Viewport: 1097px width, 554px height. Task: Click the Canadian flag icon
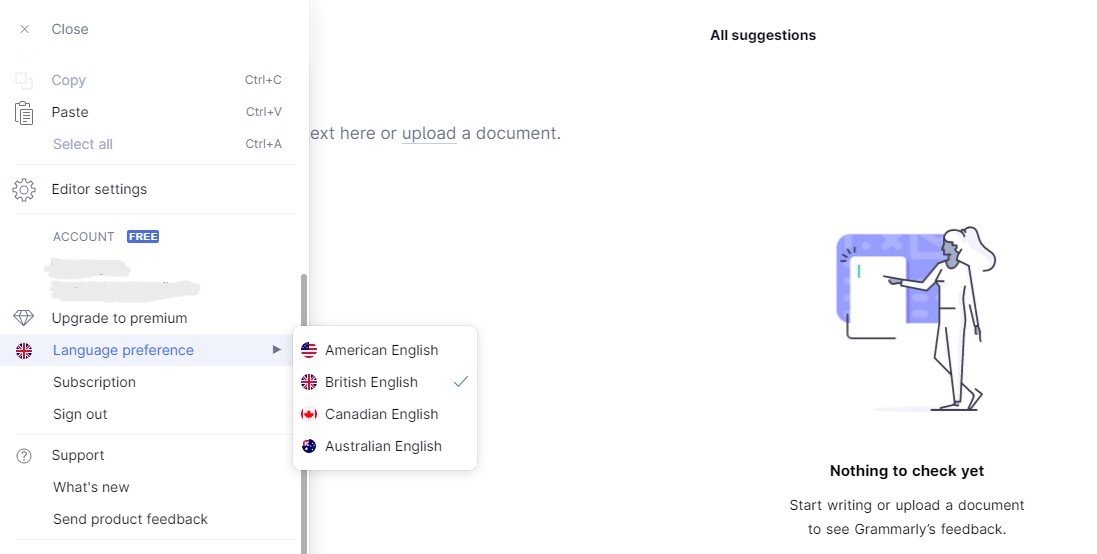click(309, 414)
